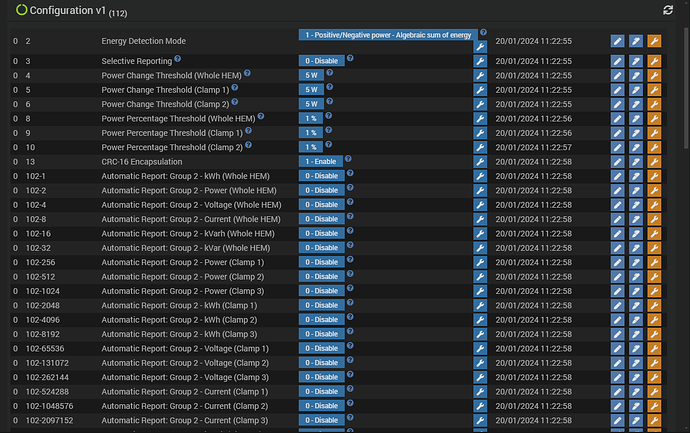Click orange wrench for Power Percentage Threshold (Clamp 2)

click(x=654, y=147)
